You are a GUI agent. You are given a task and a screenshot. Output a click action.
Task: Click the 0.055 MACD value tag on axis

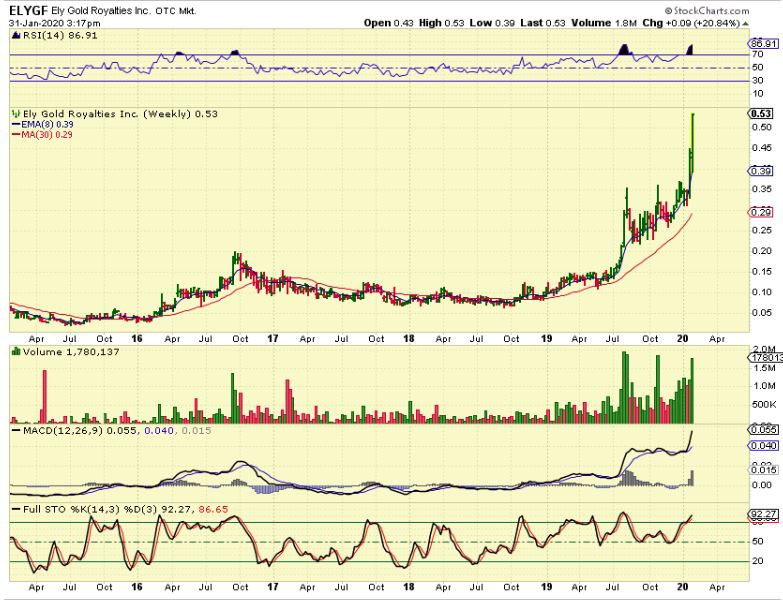click(x=764, y=430)
